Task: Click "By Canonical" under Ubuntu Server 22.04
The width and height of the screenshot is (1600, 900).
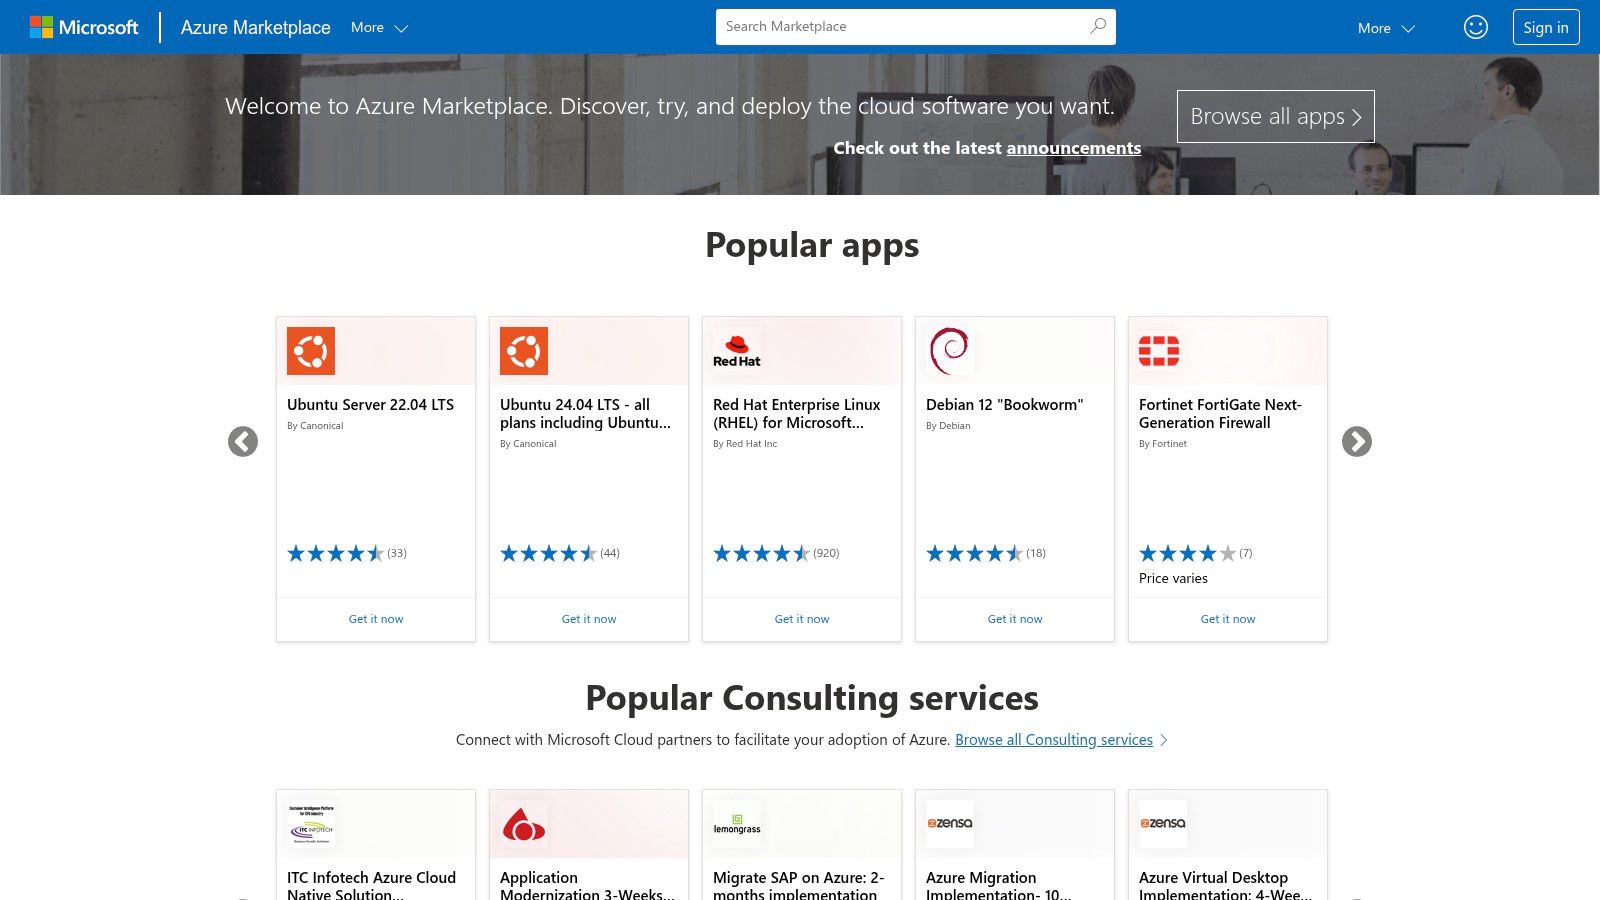Action: (315, 426)
